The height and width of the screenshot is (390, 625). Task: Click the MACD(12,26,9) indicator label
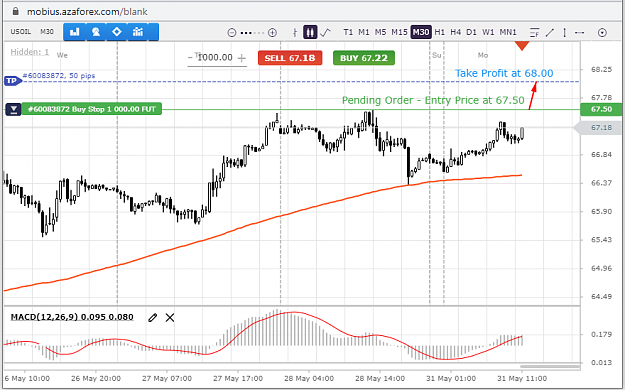[72, 317]
